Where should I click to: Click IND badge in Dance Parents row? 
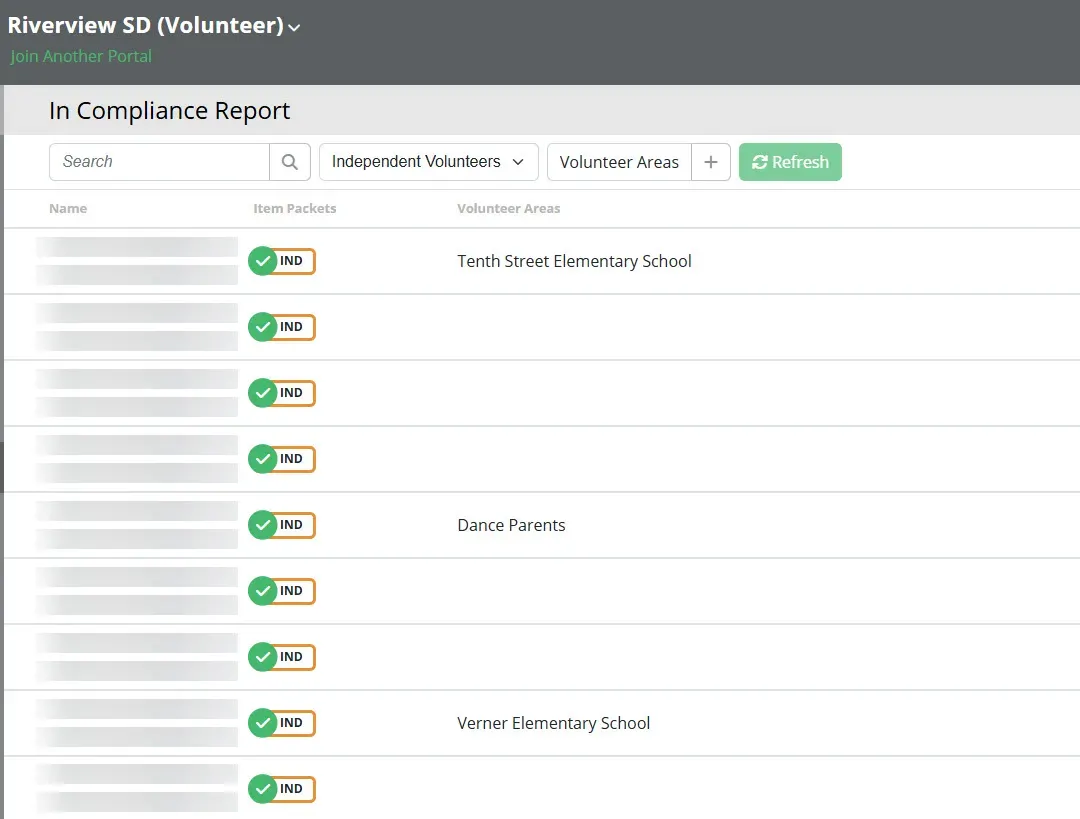[282, 525]
